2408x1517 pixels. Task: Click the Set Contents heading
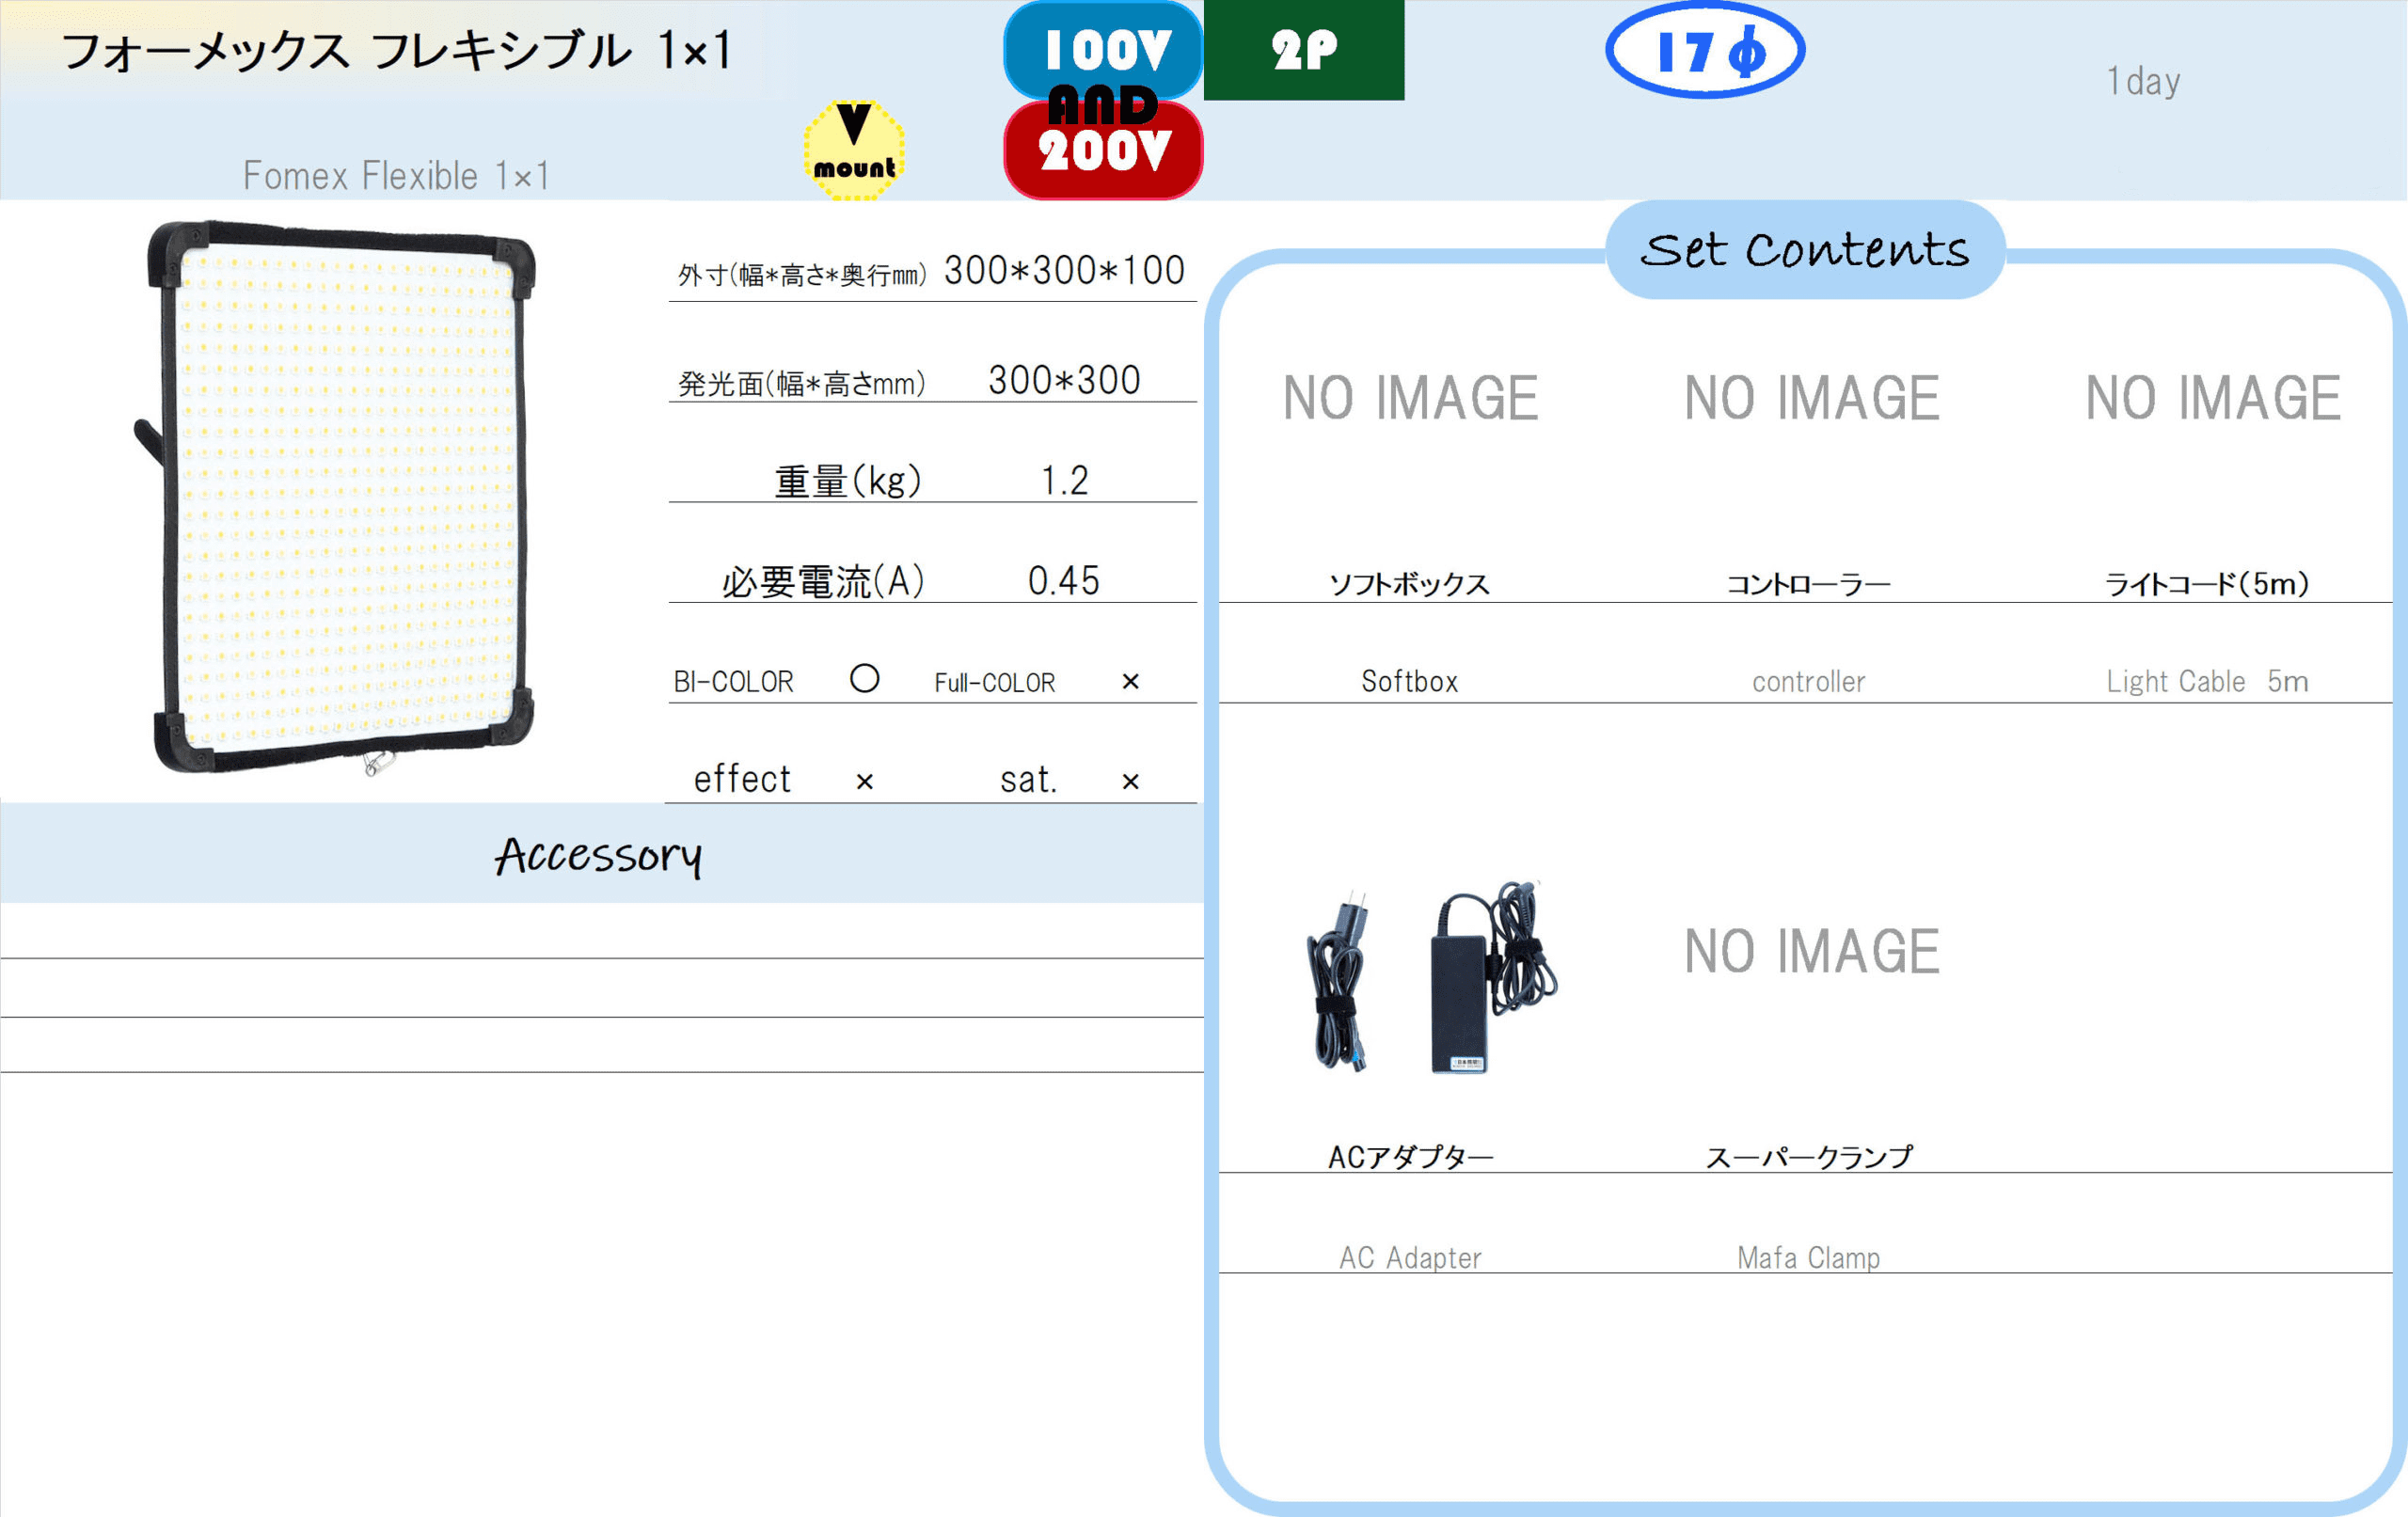(1805, 249)
